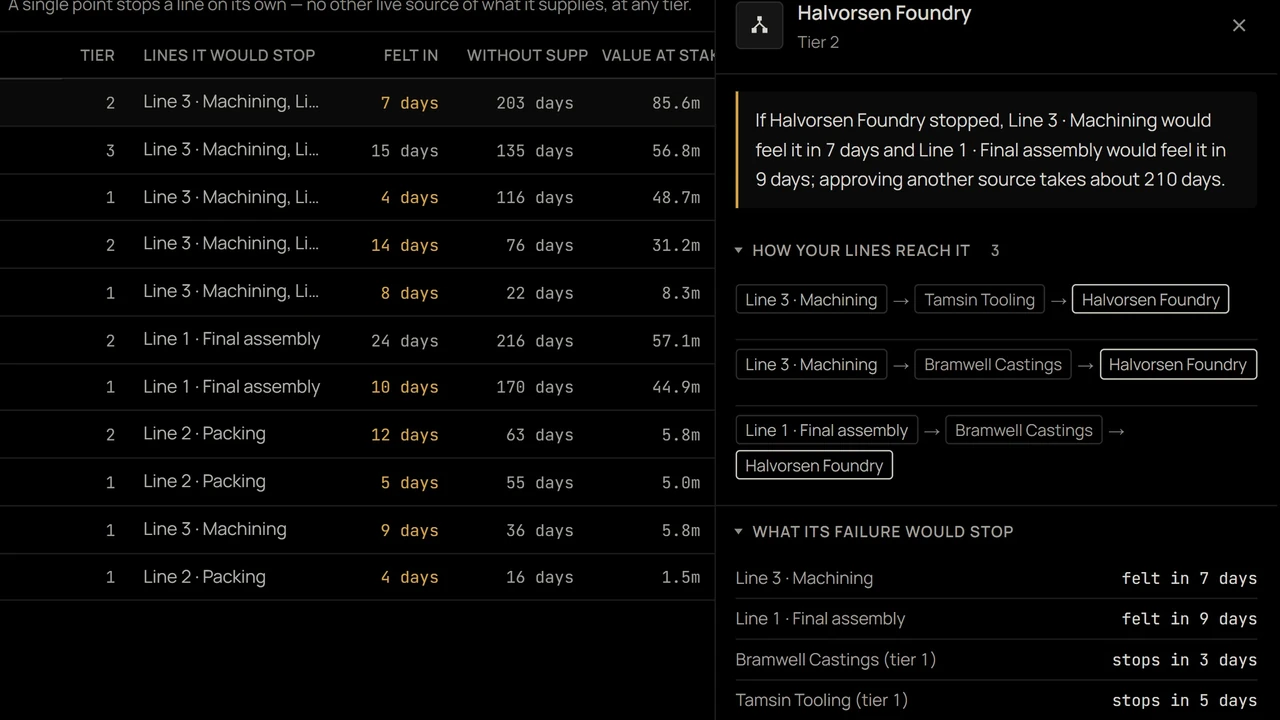This screenshot has width=1280, height=720.
Task: Click the Line 1 · Final assembly felt in 9 days entry
Action: [996, 619]
